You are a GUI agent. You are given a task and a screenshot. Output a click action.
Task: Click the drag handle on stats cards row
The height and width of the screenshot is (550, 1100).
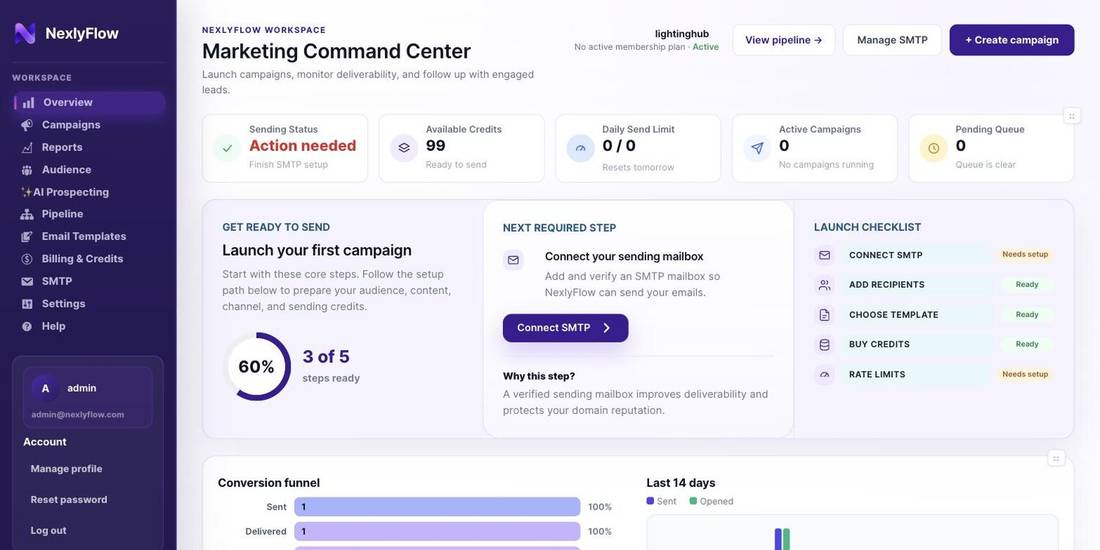click(x=1072, y=116)
